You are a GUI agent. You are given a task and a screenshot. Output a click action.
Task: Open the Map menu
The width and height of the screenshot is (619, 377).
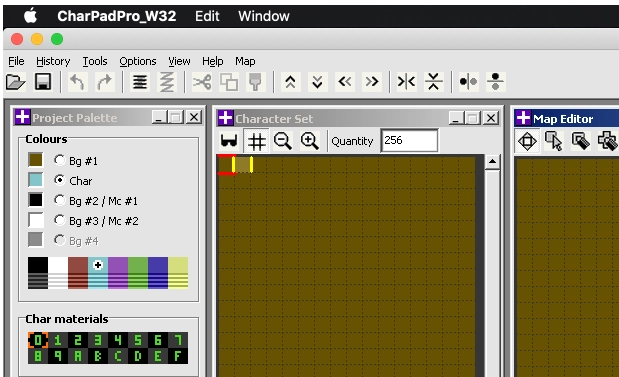[245, 61]
